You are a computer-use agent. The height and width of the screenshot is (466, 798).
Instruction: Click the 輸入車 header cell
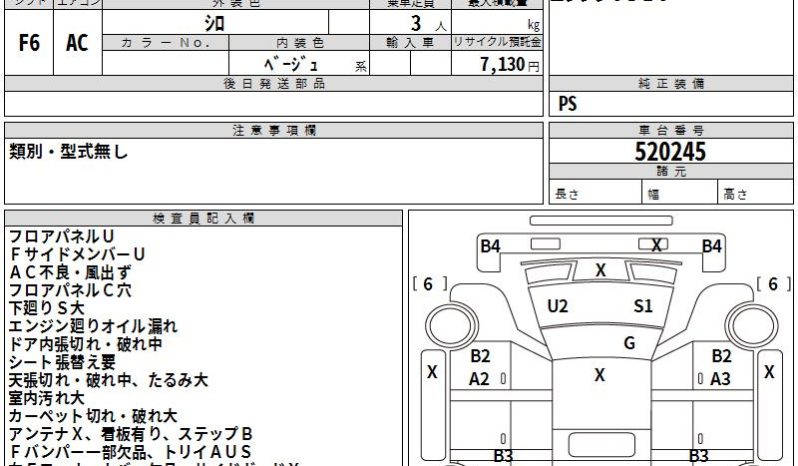(410, 43)
